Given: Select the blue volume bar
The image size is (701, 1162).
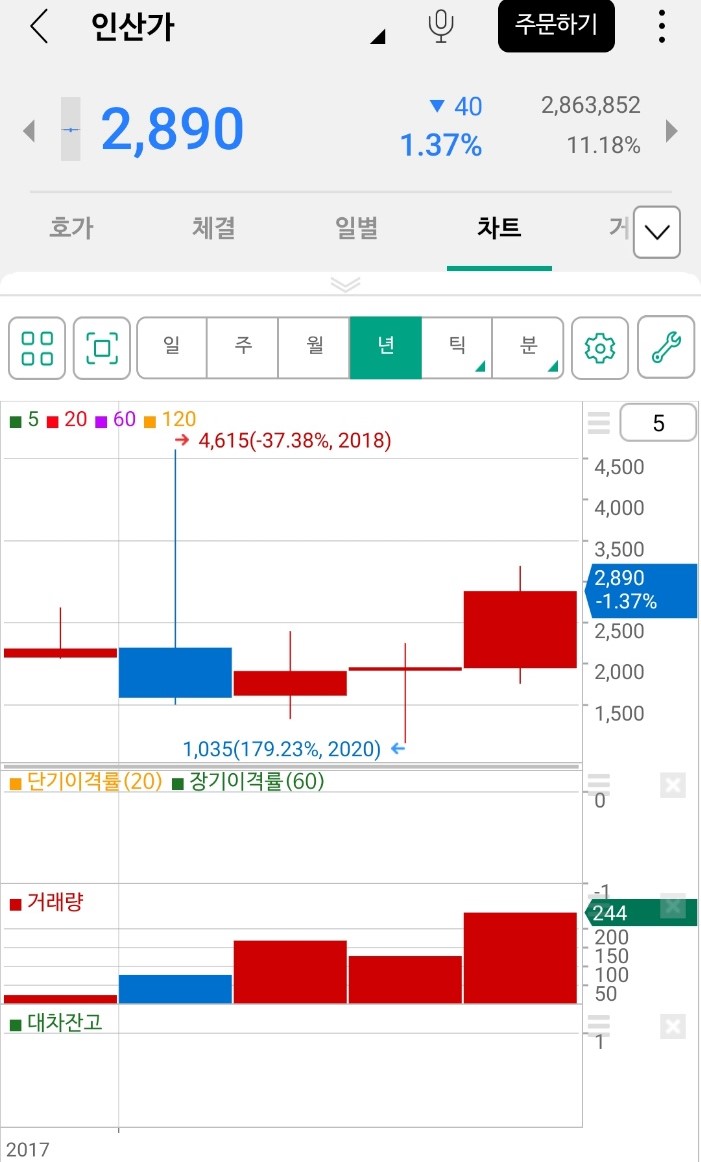Looking at the screenshot, I should 176,989.
